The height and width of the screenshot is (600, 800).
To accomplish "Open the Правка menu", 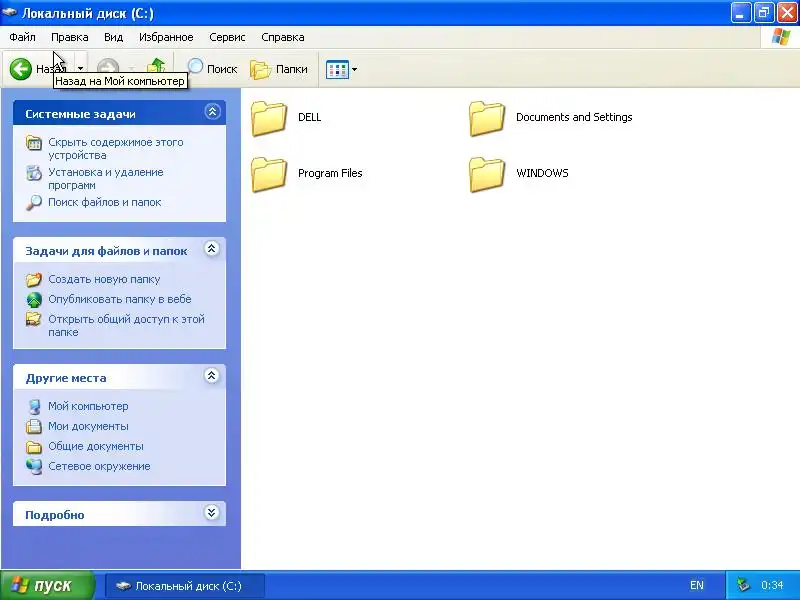I will click(x=69, y=37).
